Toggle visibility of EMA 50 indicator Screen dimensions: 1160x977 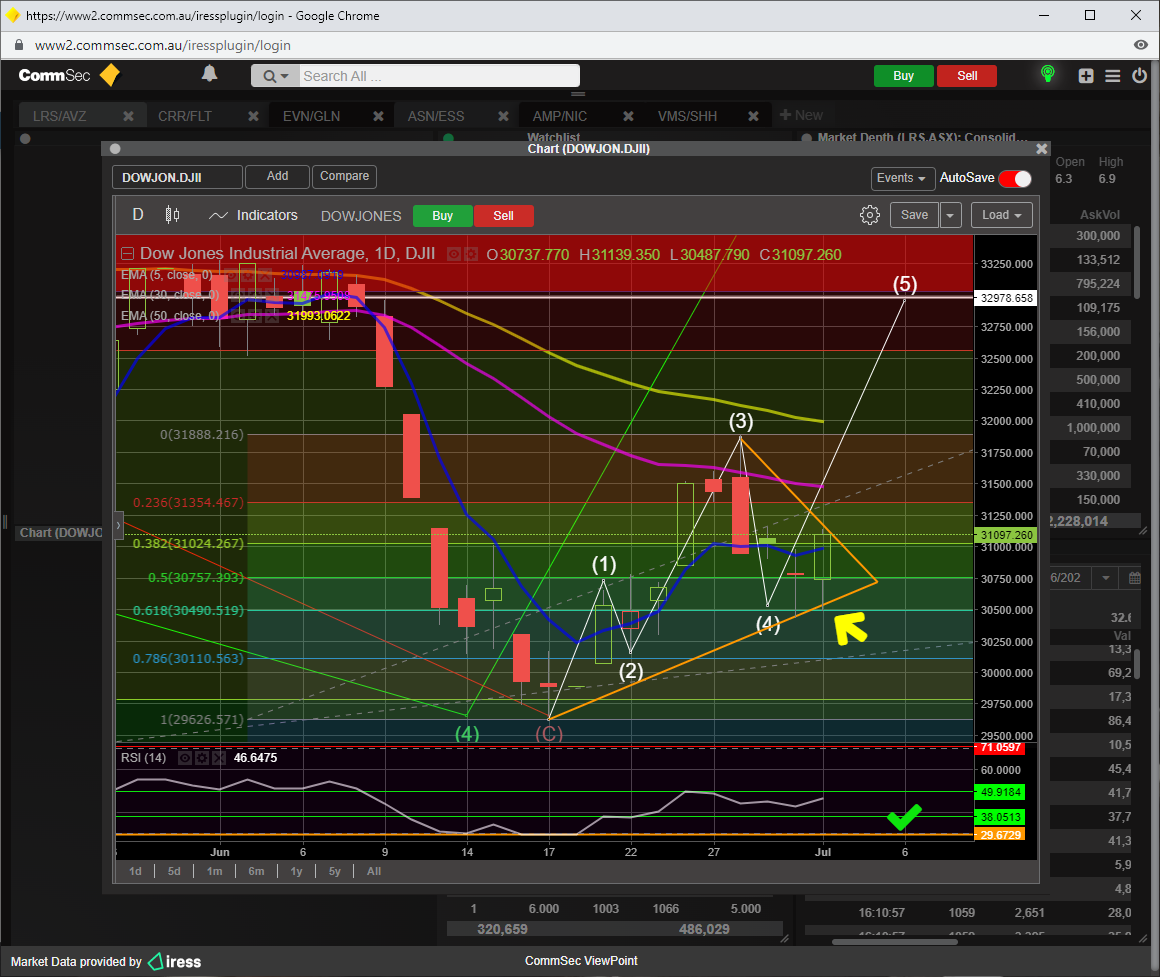(x=238, y=316)
